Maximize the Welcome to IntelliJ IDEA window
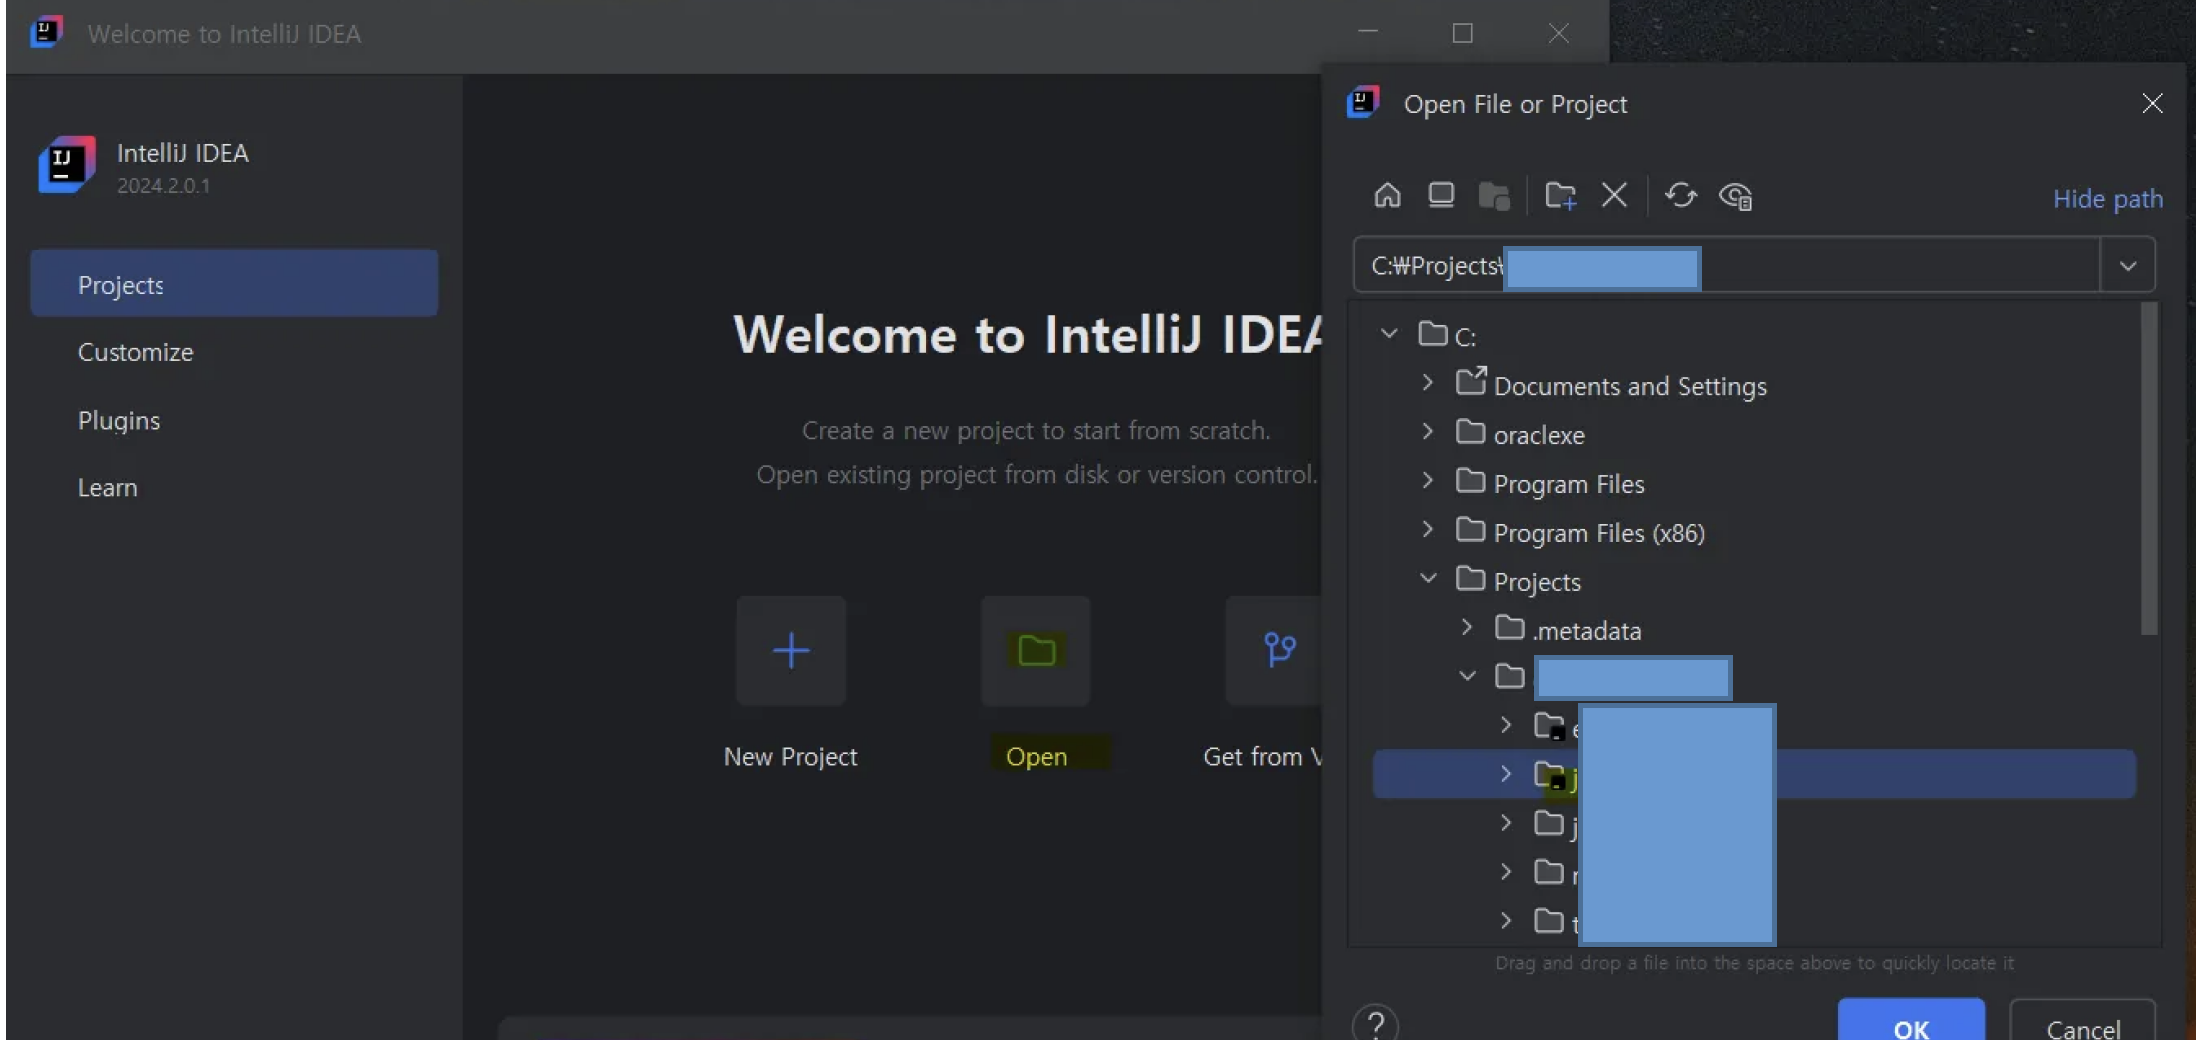Viewport: 2196px width, 1040px height. (1462, 33)
